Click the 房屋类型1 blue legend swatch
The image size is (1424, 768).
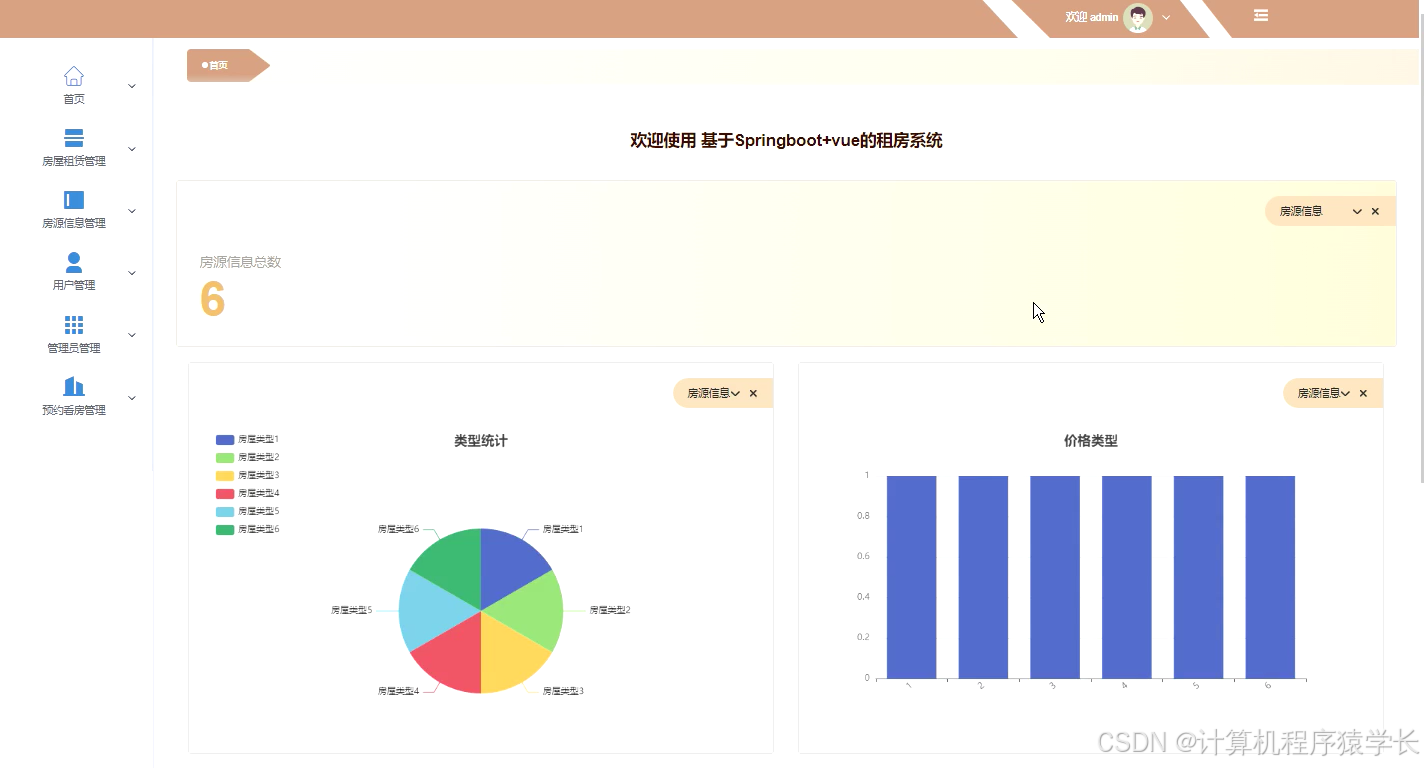click(x=224, y=439)
